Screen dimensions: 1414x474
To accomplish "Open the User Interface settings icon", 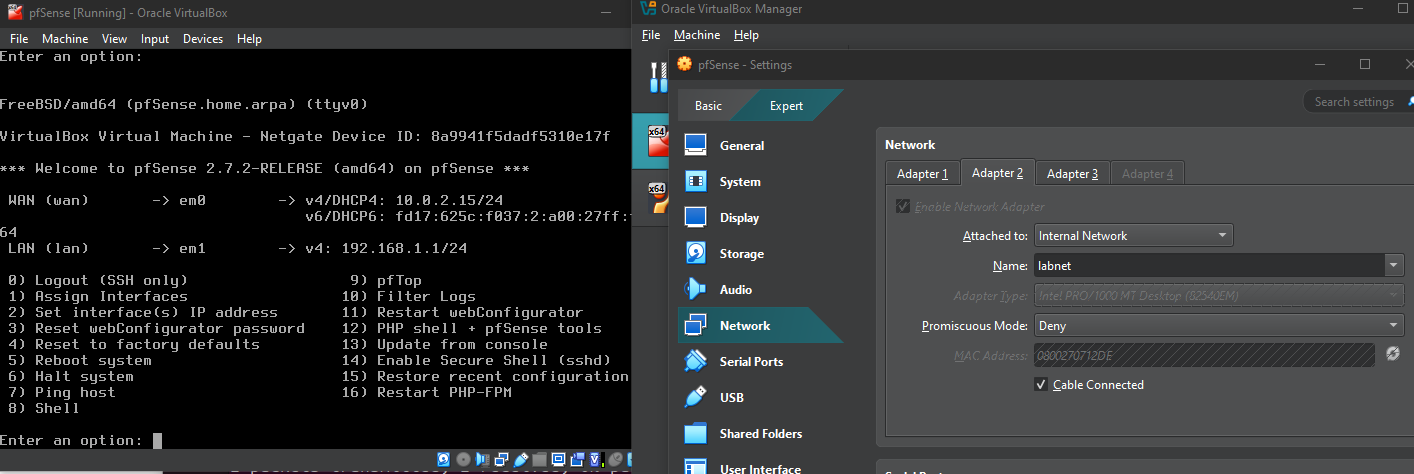I will click(x=696, y=466).
